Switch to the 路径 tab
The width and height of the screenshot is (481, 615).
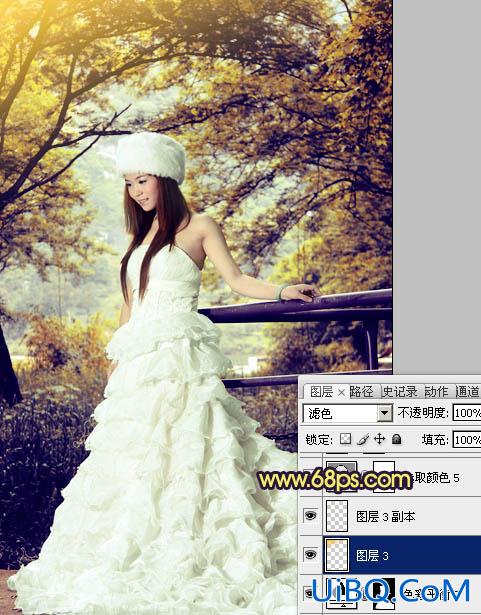(361, 391)
